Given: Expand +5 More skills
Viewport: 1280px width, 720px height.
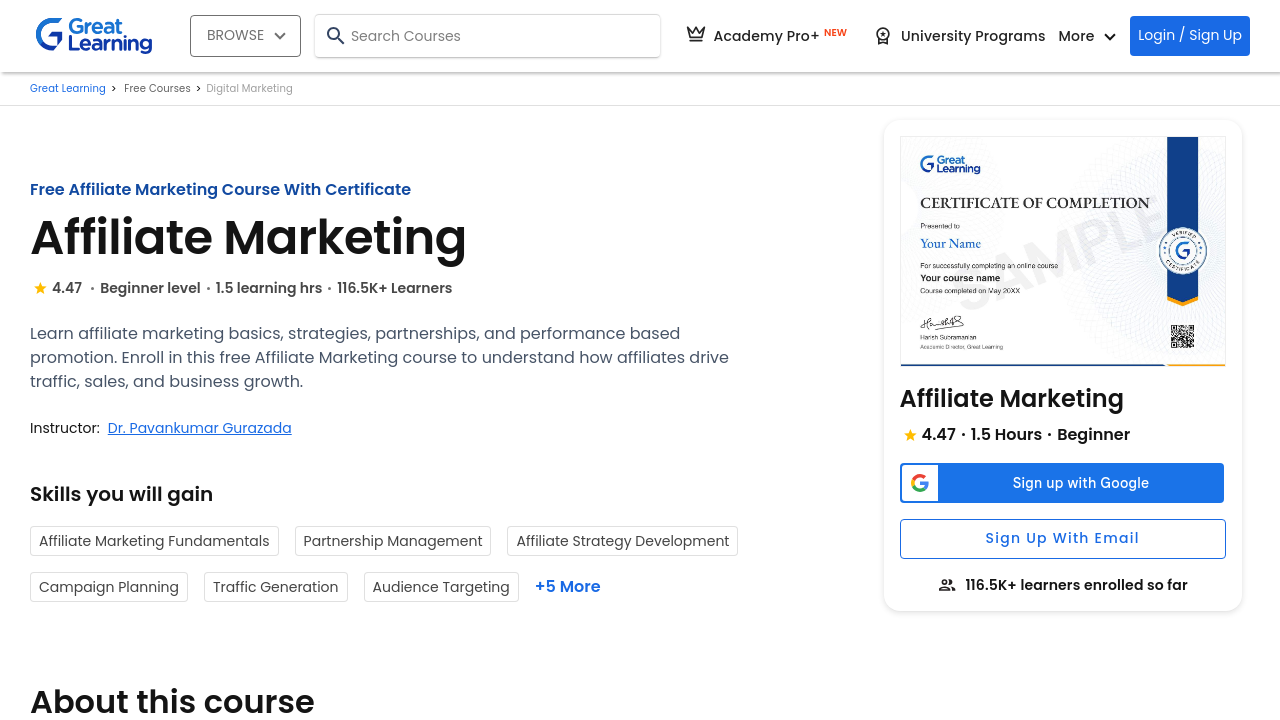Looking at the screenshot, I should point(568,587).
